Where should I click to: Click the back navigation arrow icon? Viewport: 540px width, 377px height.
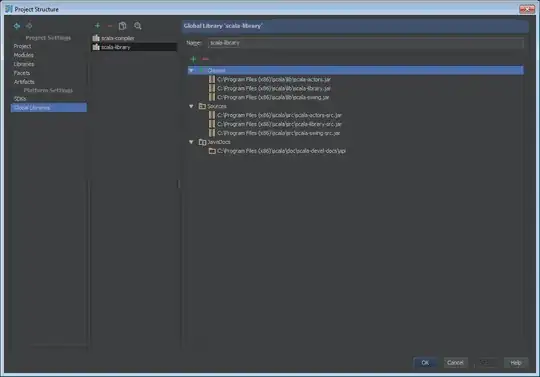click(17, 26)
